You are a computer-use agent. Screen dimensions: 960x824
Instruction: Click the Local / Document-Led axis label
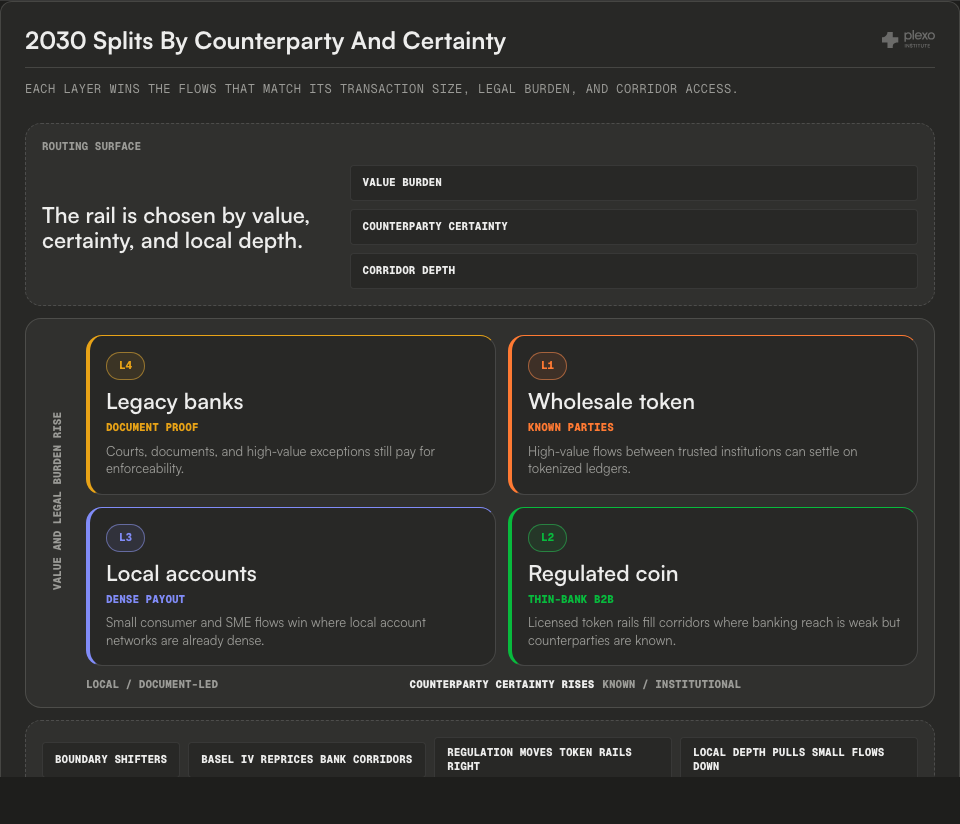click(152, 684)
